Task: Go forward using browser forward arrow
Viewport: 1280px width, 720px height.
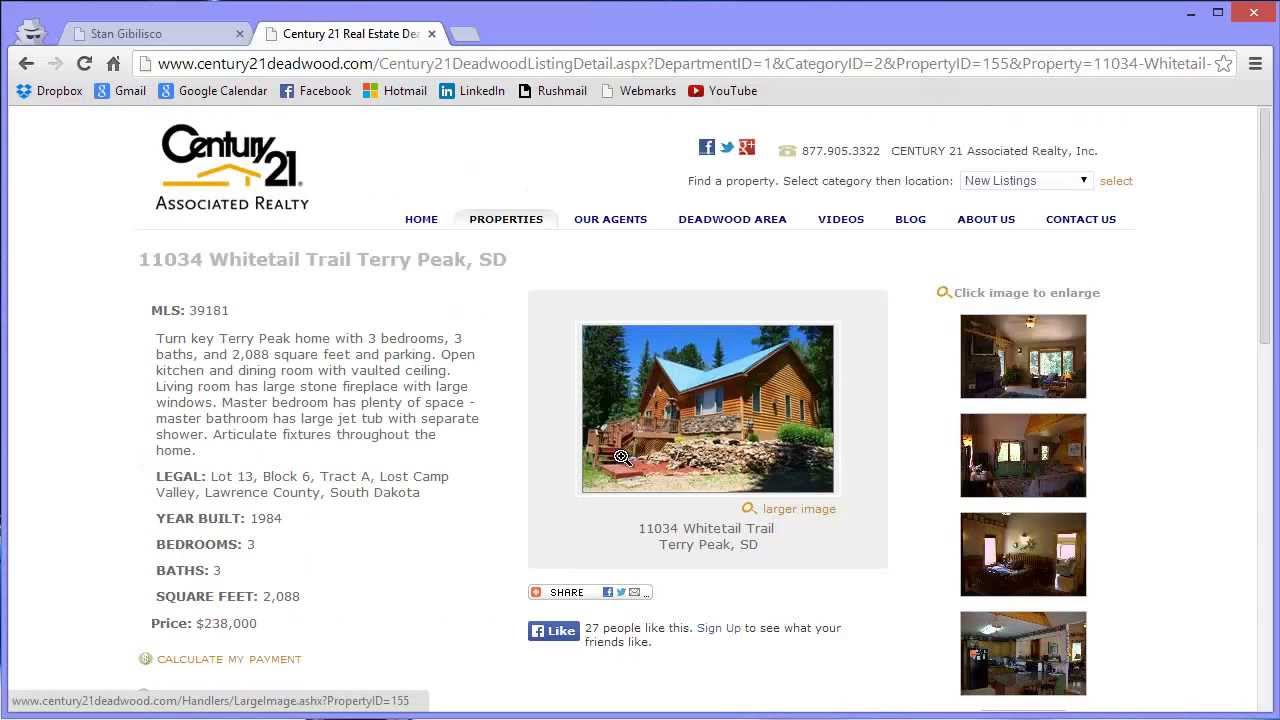Action: coord(55,64)
